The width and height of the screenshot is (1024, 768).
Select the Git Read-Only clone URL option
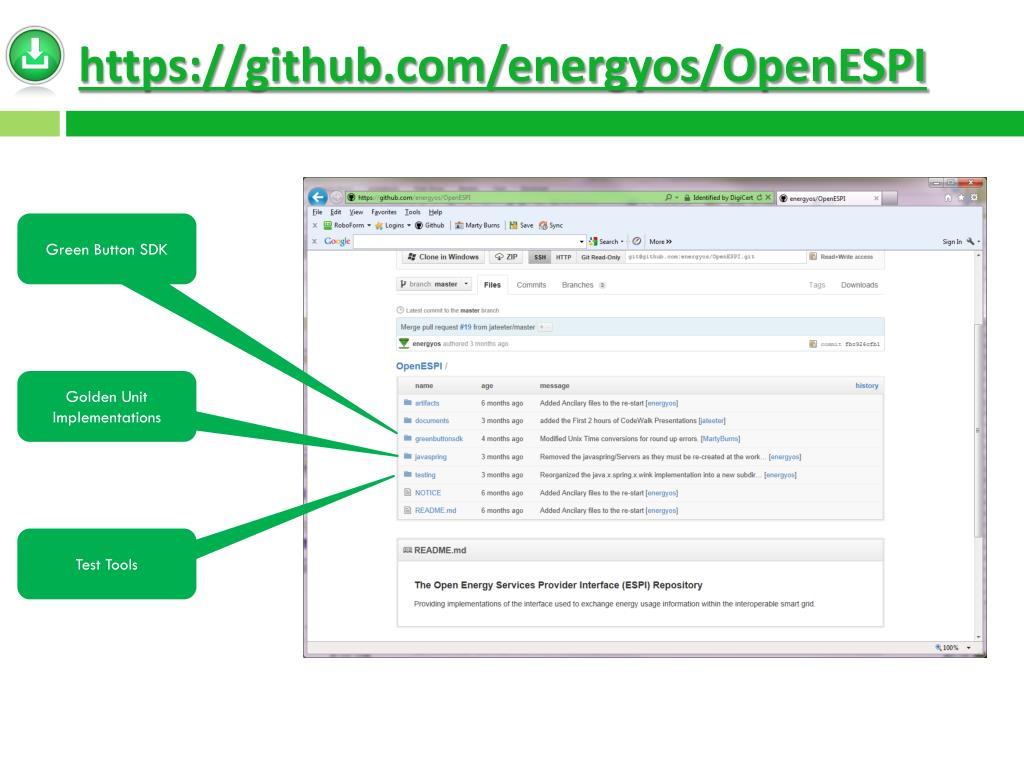pyautogui.click(x=600, y=257)
